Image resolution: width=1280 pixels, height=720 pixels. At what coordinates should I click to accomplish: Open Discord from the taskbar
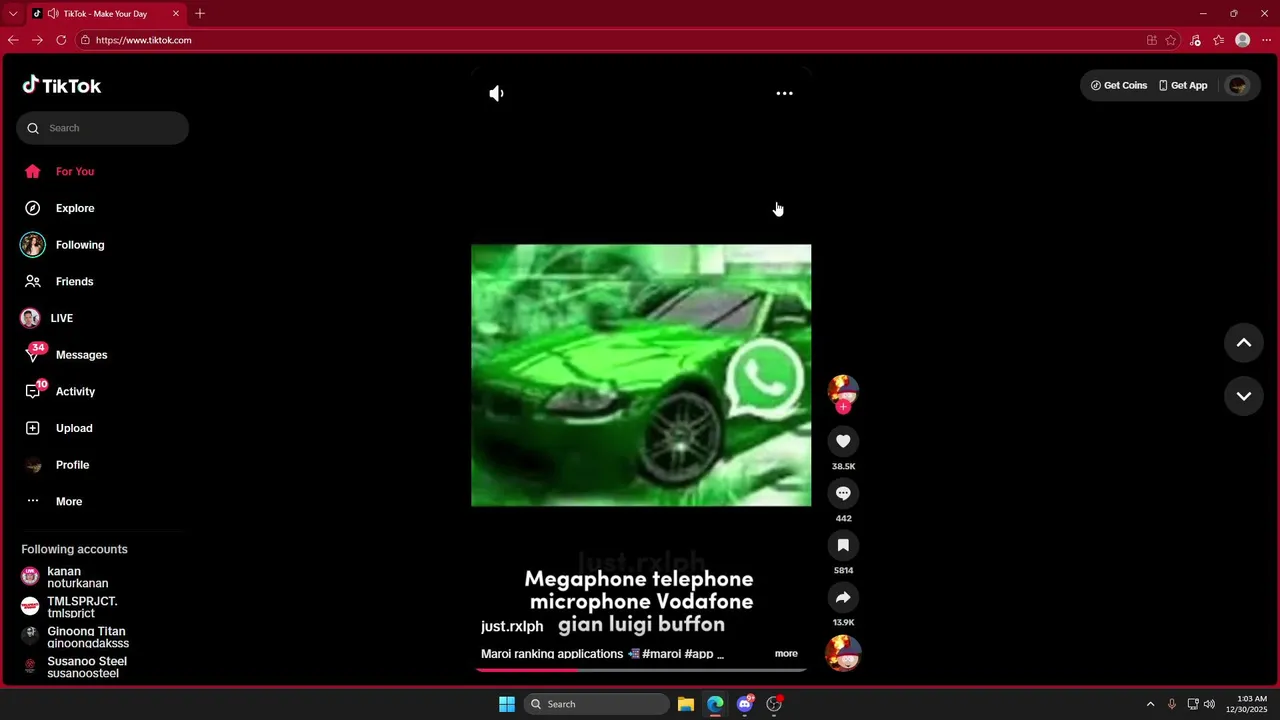click(745, 704)
